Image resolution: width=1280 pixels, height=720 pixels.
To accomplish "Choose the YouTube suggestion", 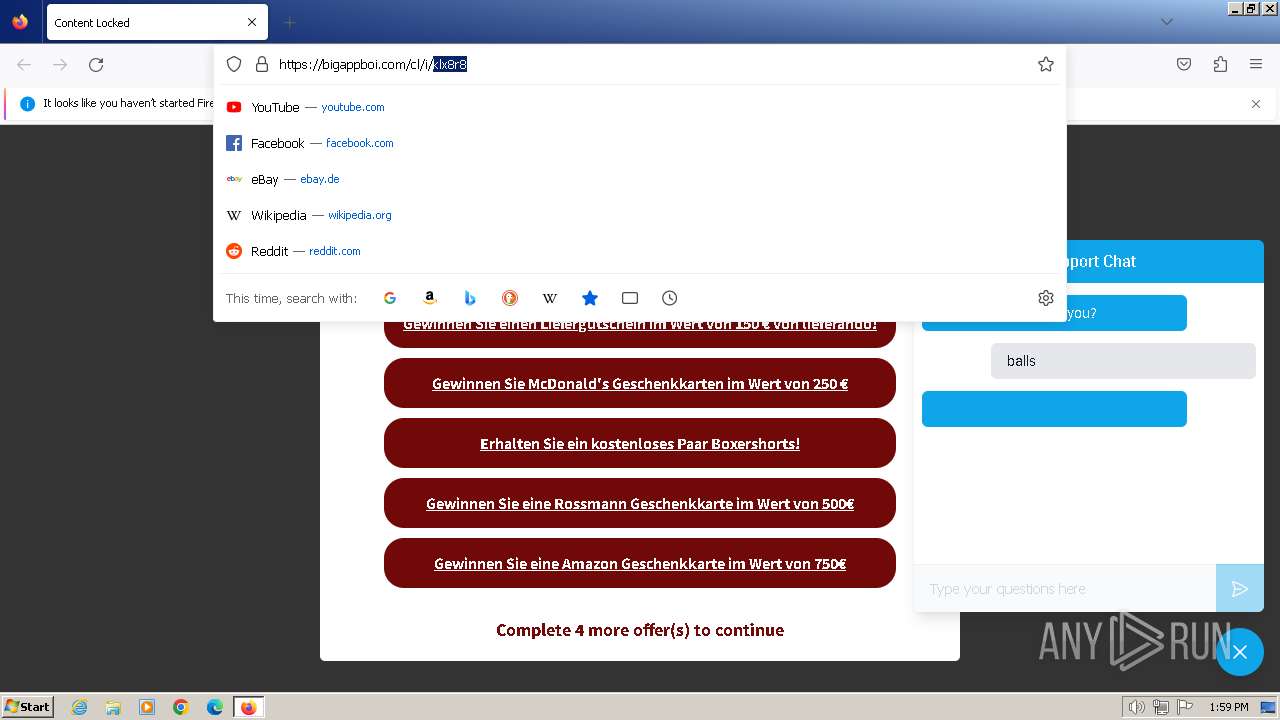I will tap(640, 107).
